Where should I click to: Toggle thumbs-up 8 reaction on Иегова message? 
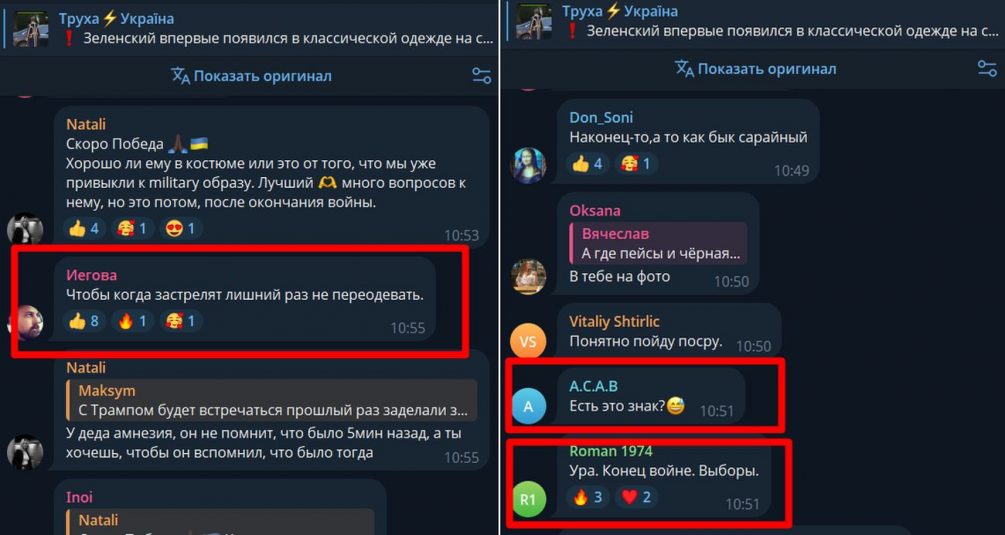[86, 321]
